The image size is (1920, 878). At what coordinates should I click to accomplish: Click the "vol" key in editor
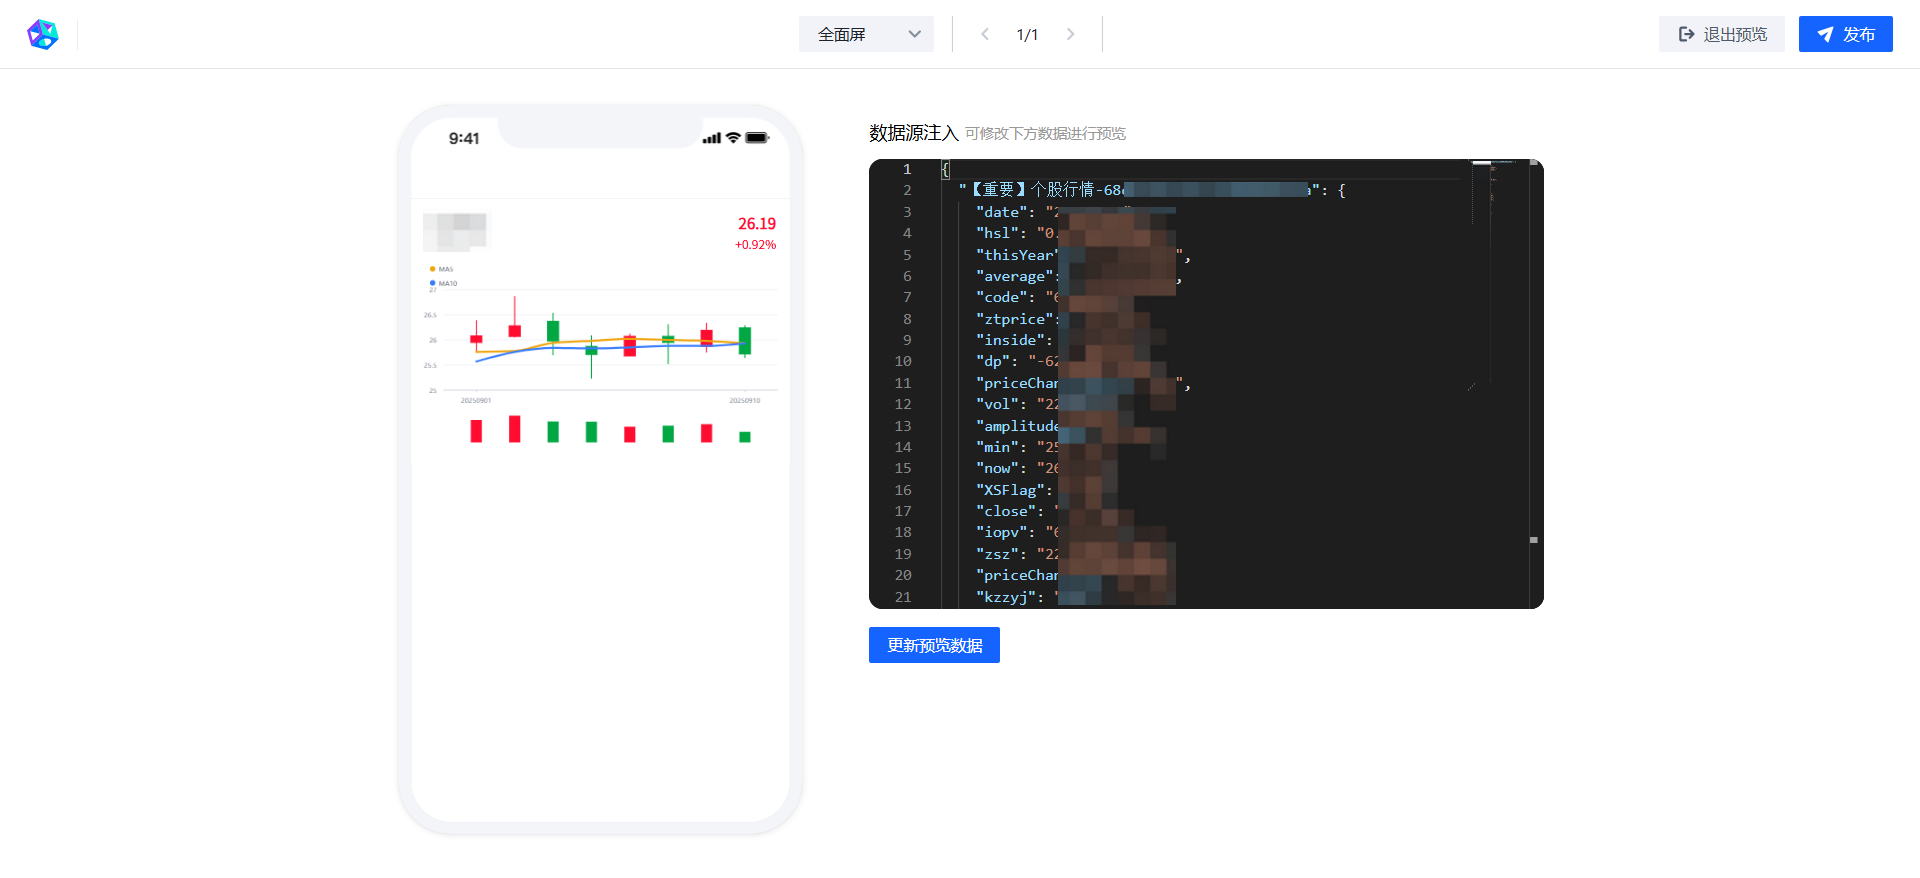coord(998,404)
